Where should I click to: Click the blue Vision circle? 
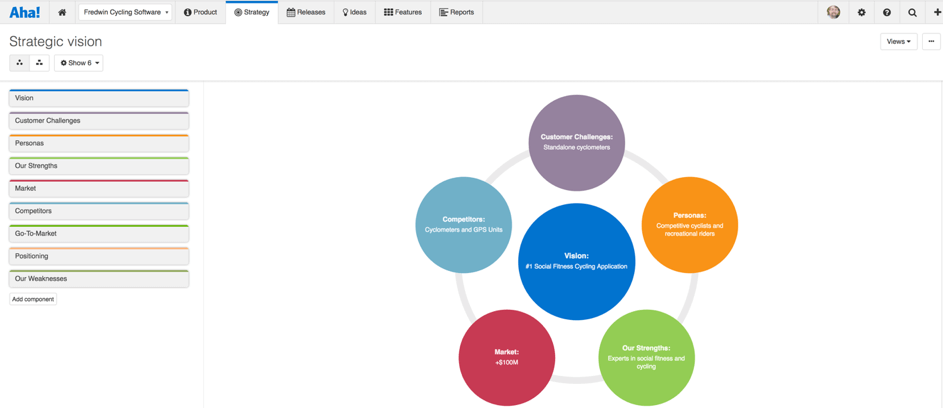point(576,261)
